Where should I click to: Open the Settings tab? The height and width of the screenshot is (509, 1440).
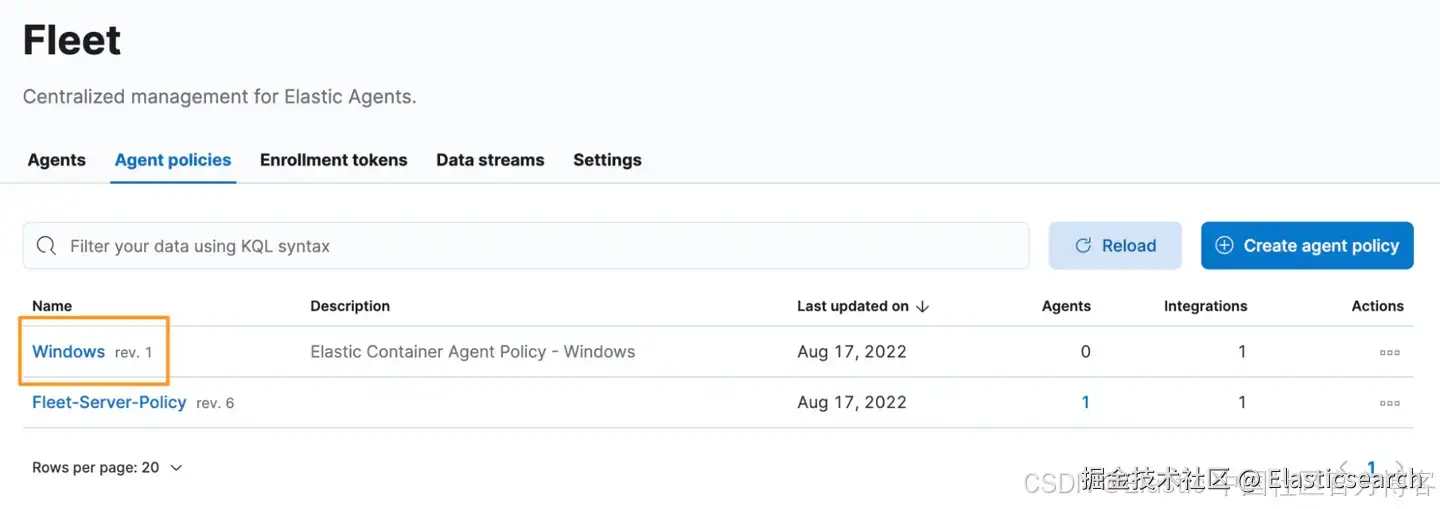tap(607, 160)
